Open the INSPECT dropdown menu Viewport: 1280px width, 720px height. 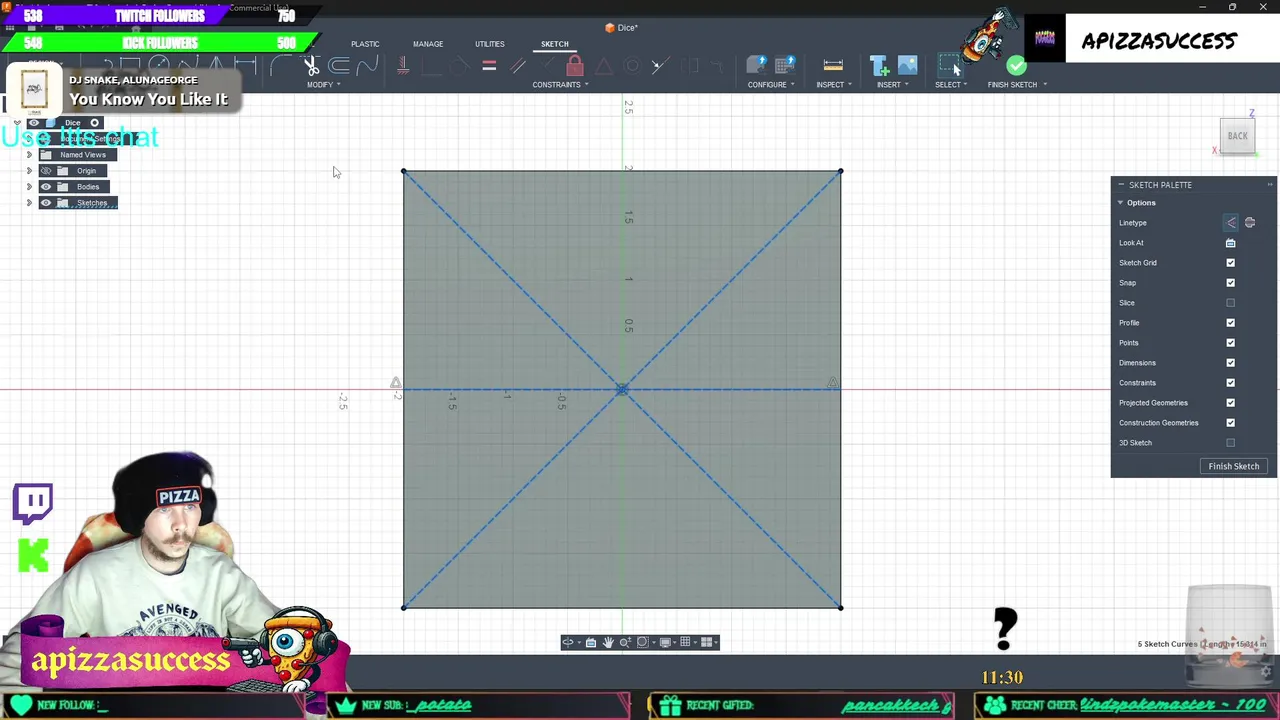pyautogui.click(x=834, y=85)
